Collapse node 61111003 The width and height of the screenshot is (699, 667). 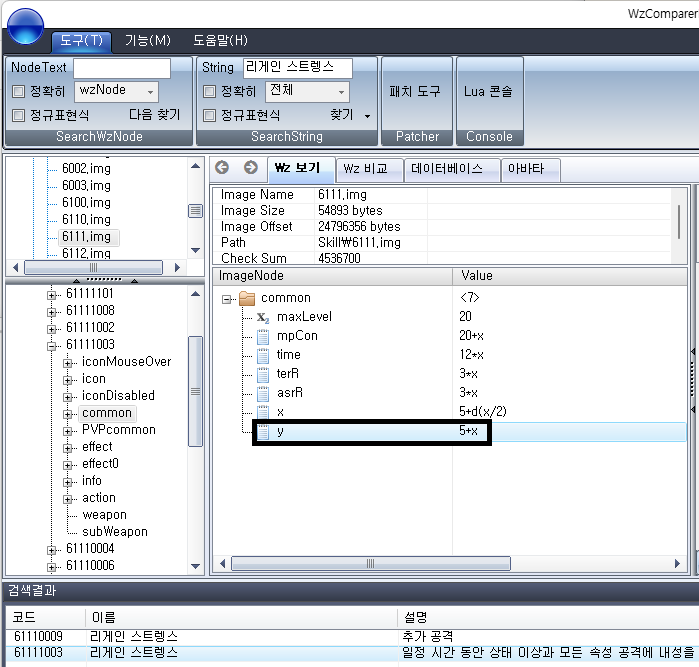point(52,346)
